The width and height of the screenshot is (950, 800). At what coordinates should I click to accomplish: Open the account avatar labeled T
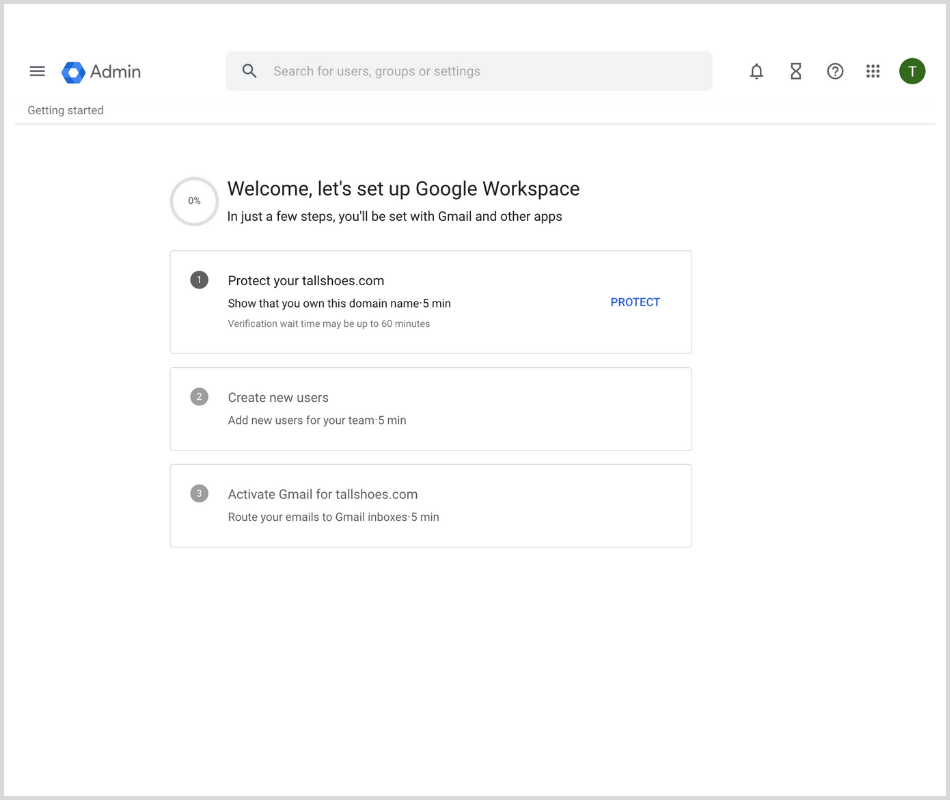point(912,72)
